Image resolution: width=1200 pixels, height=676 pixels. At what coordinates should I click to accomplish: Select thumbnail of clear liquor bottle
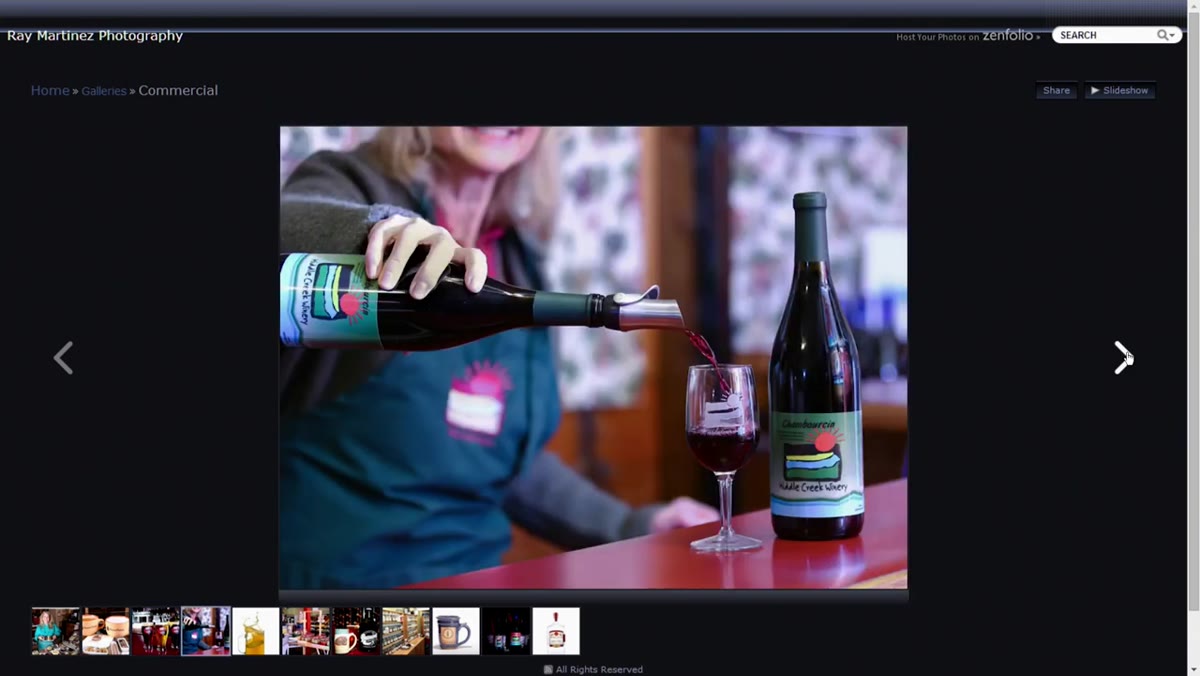tap(556, 631)
